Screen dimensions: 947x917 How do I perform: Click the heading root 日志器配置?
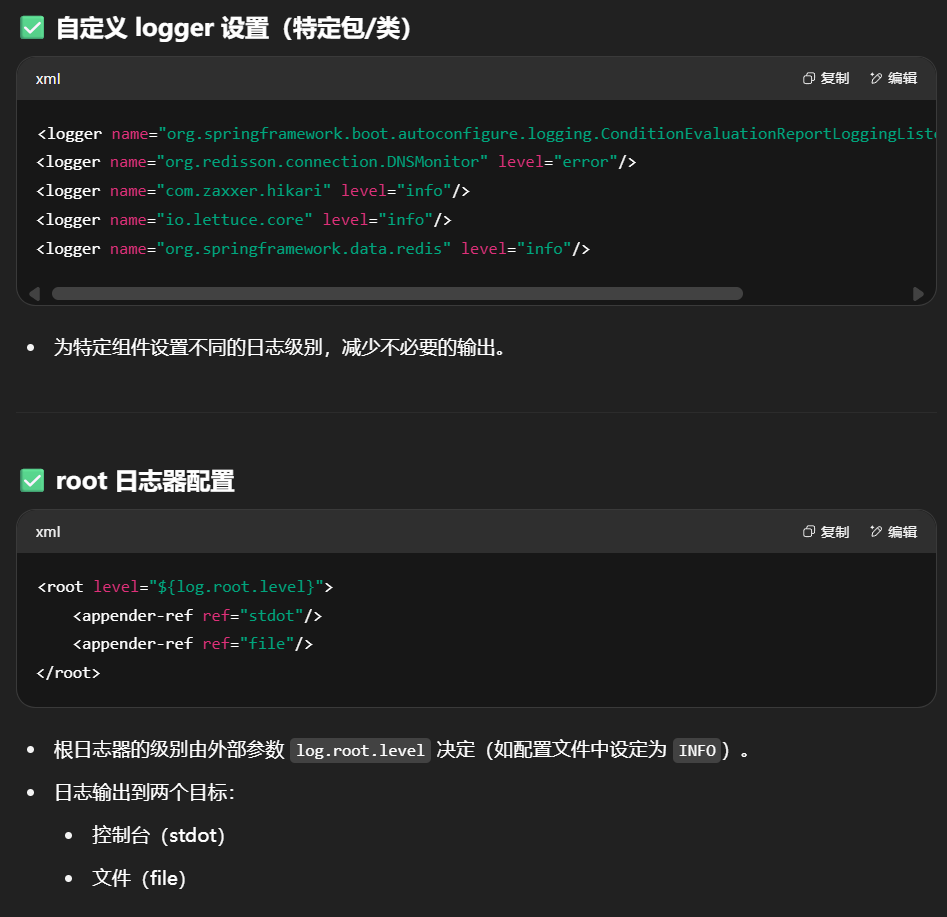[145, 481]
